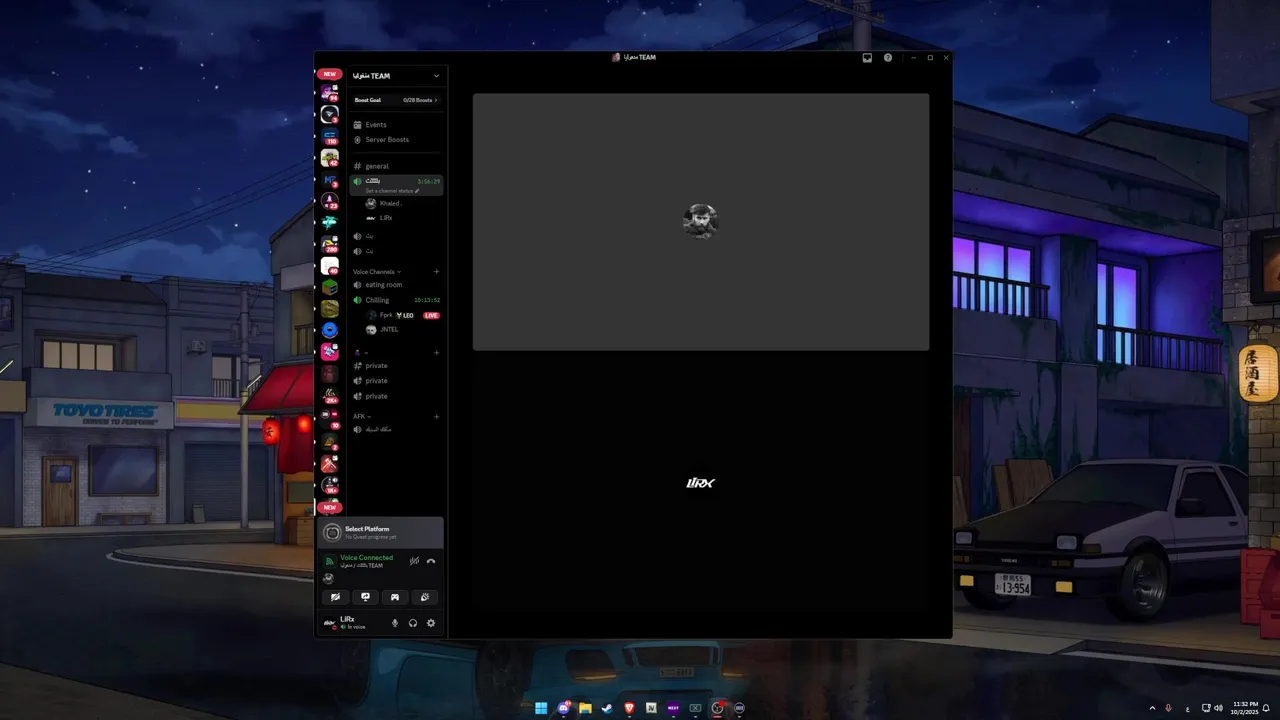
Task: Open the soundboard button
Action: point(425,597)
